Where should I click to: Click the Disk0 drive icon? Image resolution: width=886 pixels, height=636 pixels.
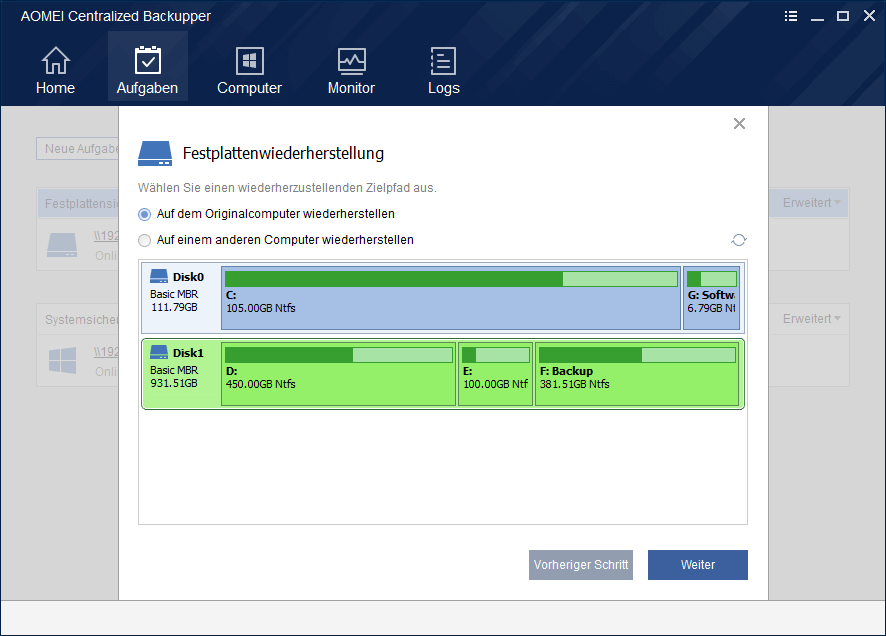pos(159,276)
